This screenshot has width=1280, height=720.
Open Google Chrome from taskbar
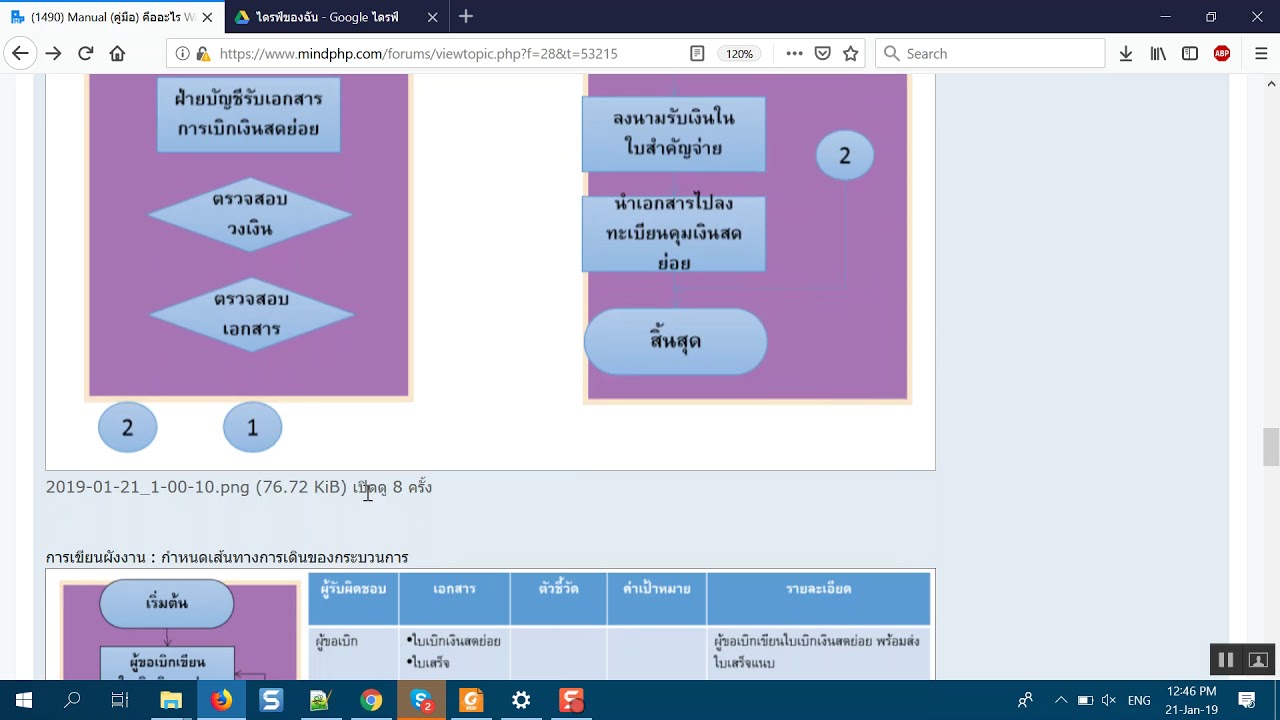pos(371,700)
